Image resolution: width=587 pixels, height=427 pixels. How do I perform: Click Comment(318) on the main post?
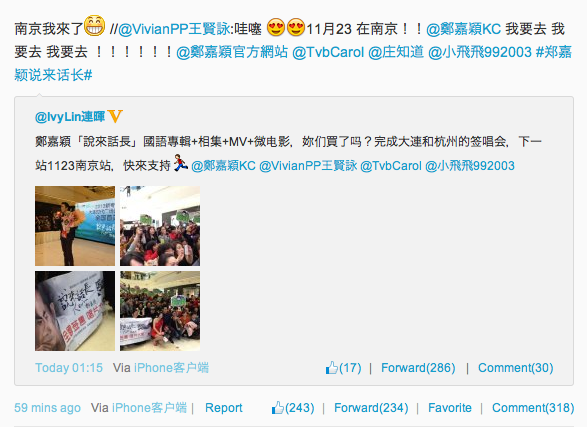tap(533, 408)
